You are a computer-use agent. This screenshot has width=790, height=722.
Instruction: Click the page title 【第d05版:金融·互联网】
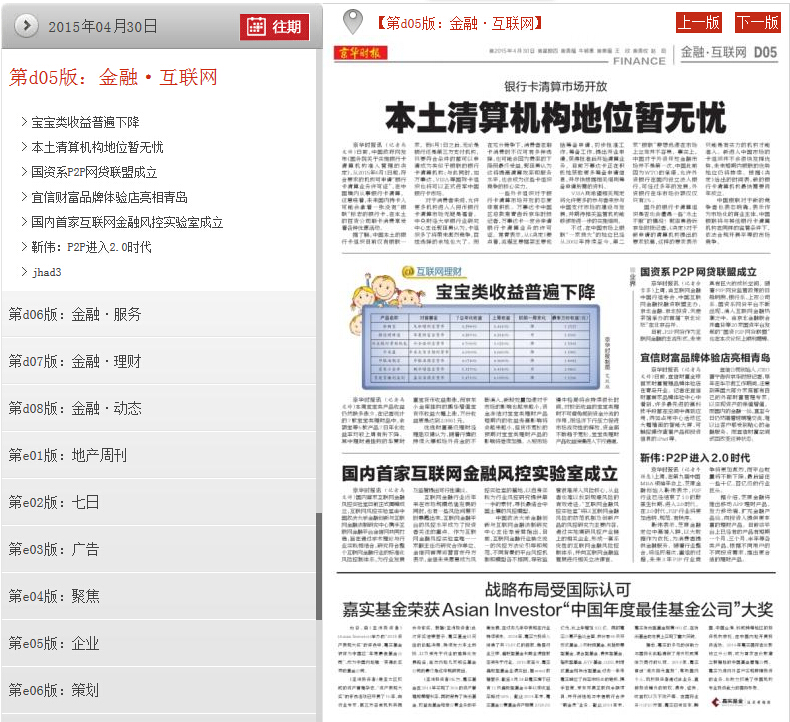[459, 23]
